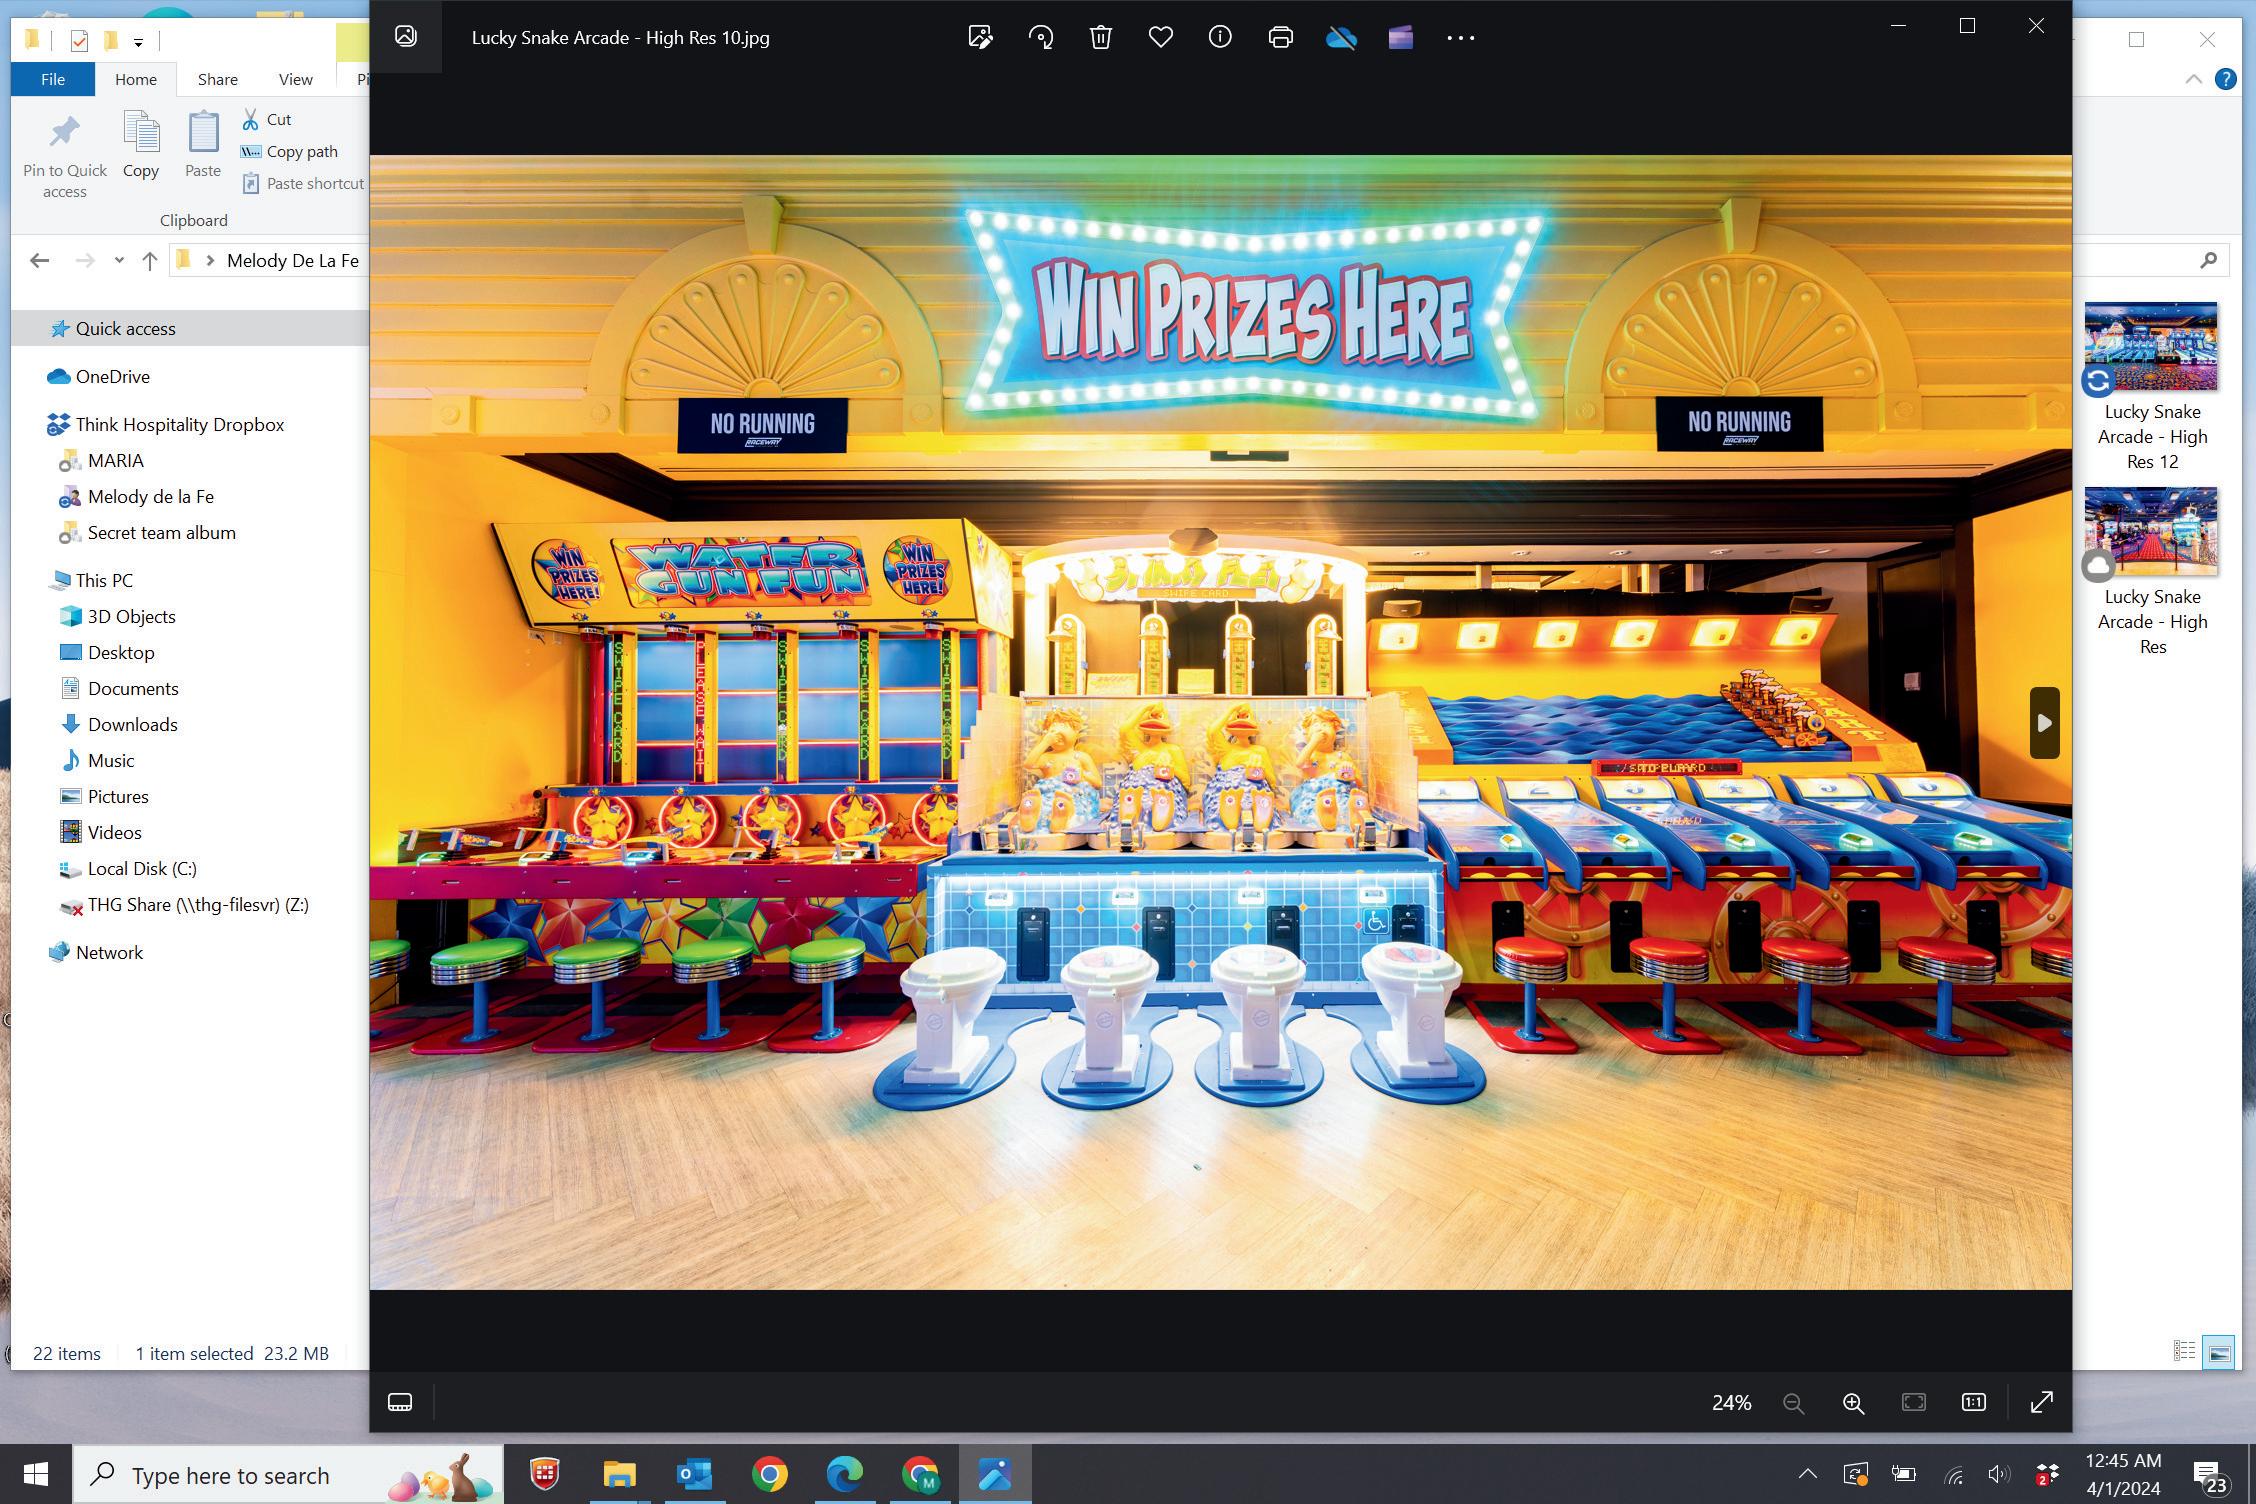The width and height of the screenshot is (2256, 1504).
Task: Click the Edit image icon
Action: coord(980,38)
